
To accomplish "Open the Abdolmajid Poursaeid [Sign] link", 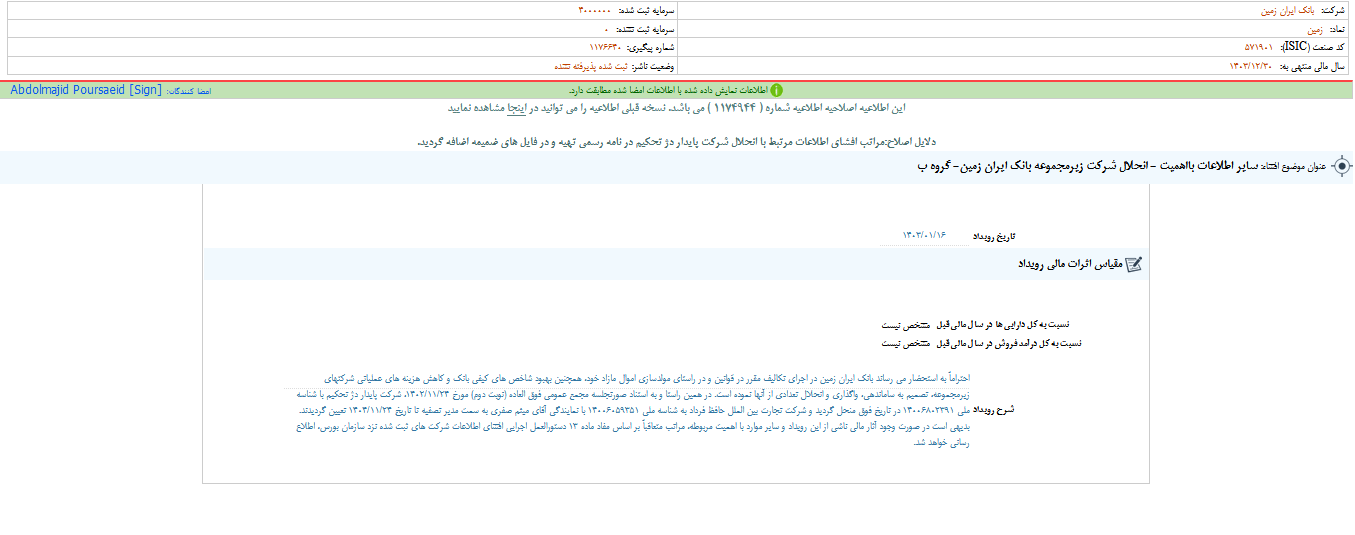I will coord(86,89).
